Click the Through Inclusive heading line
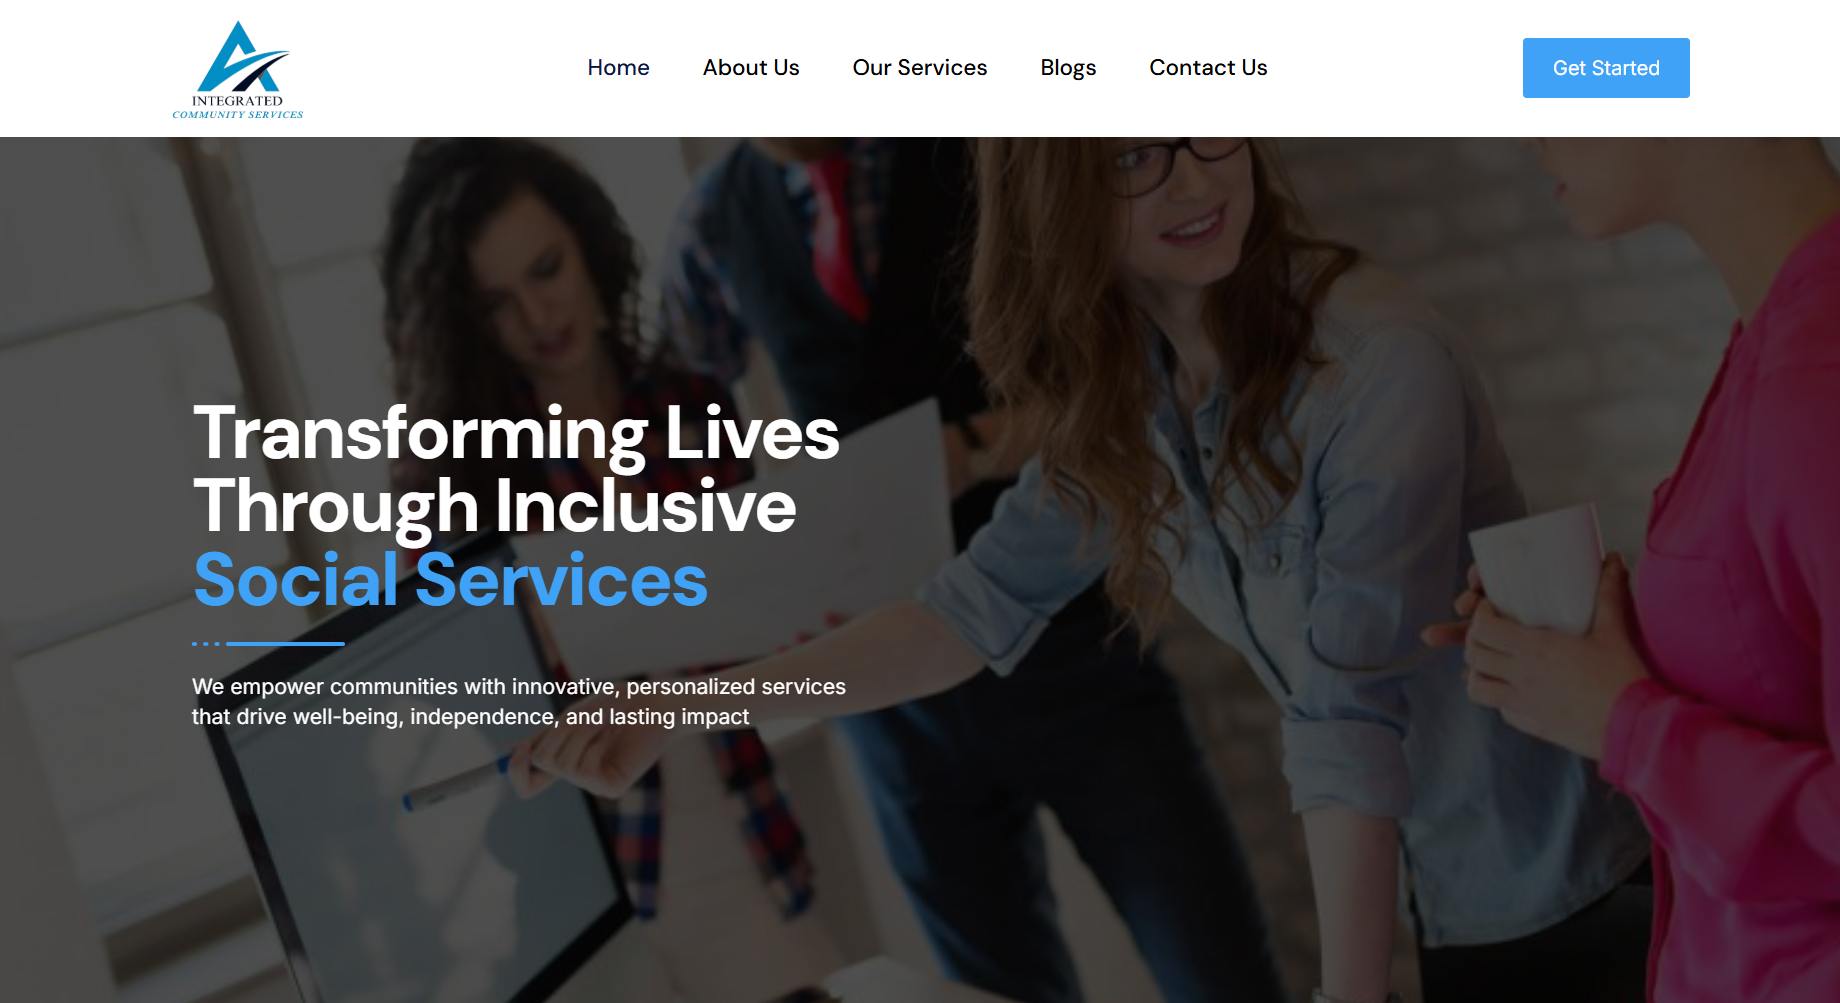This screenshot has height=1003, width=1840. coord(495,506)
